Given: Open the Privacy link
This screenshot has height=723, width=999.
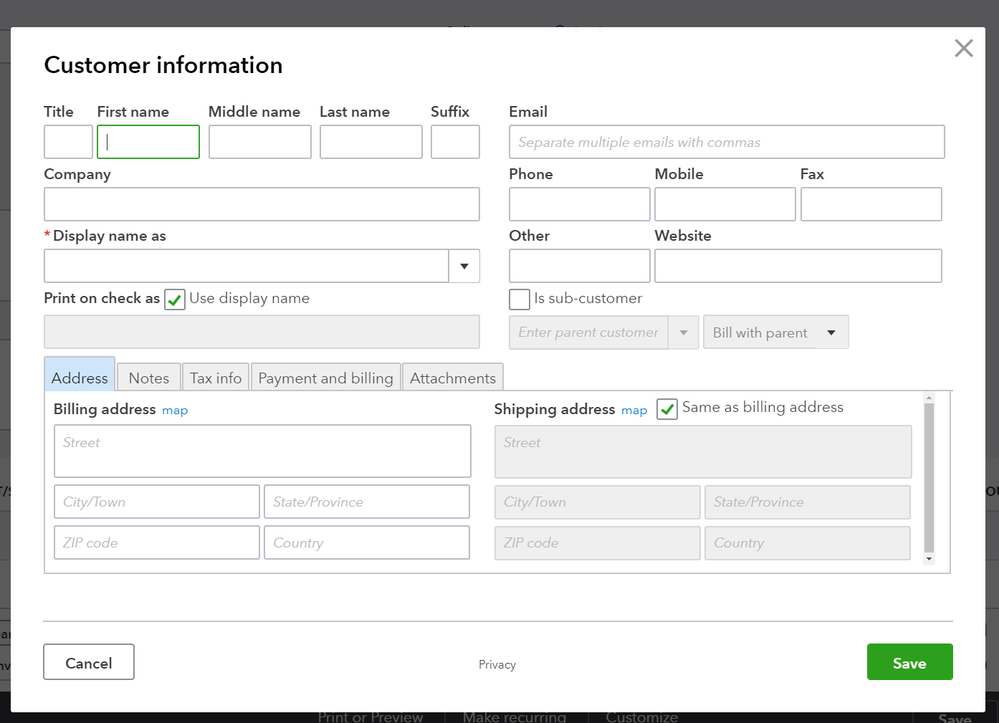Looking at the screenshot, I should (x=497, y=665).
